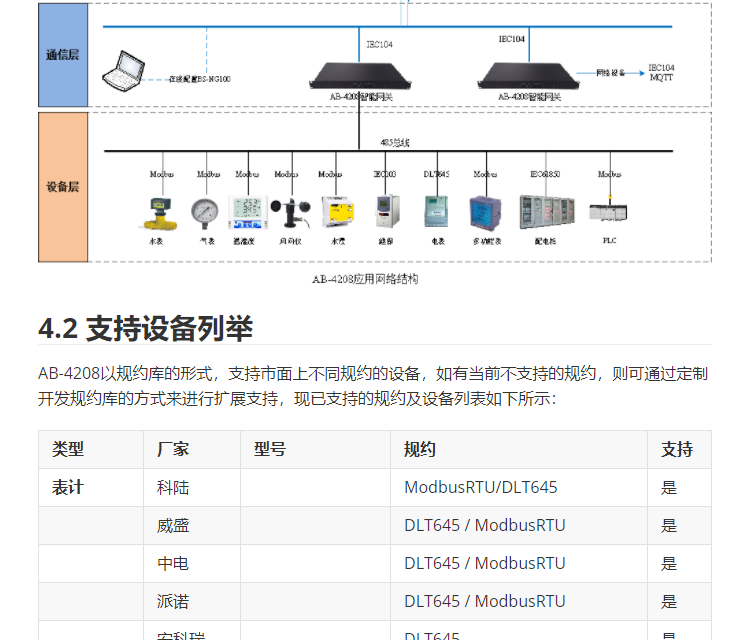Click the IEC104 label above the 485-bus gateway

pyautogui.click(x=379, y=44)
